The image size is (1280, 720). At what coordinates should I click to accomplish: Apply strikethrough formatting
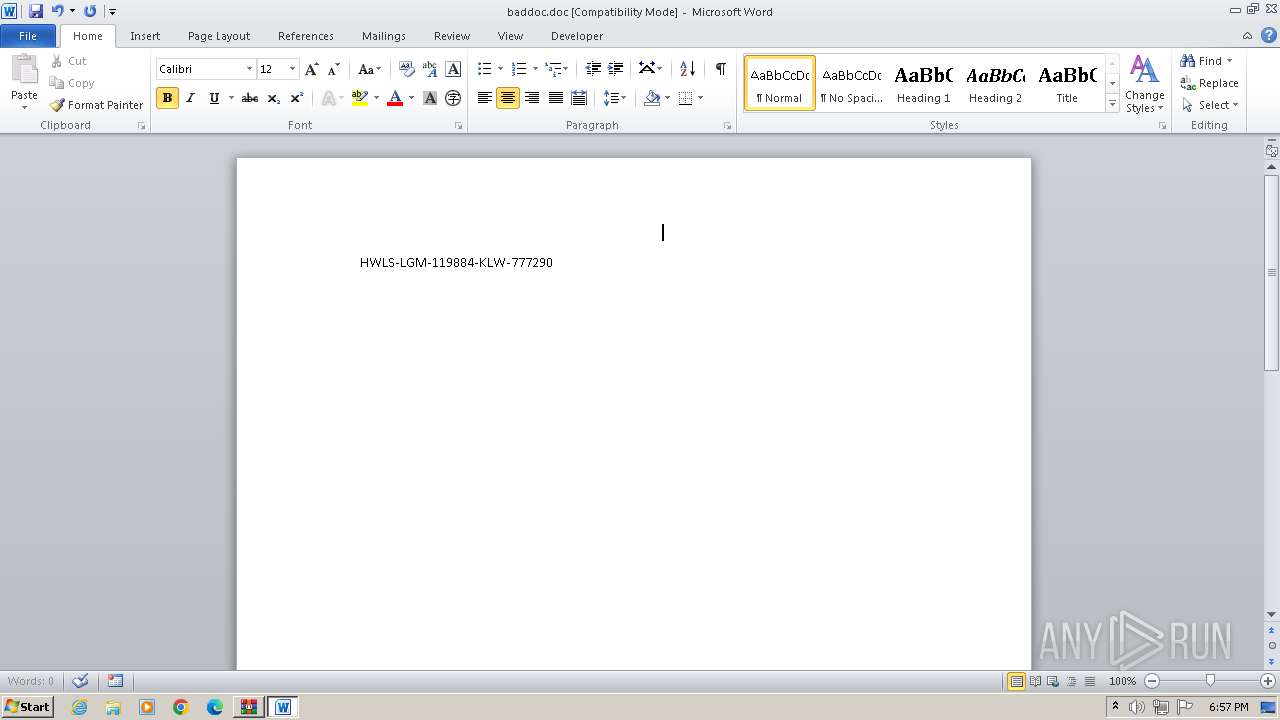tap(250, 98)
